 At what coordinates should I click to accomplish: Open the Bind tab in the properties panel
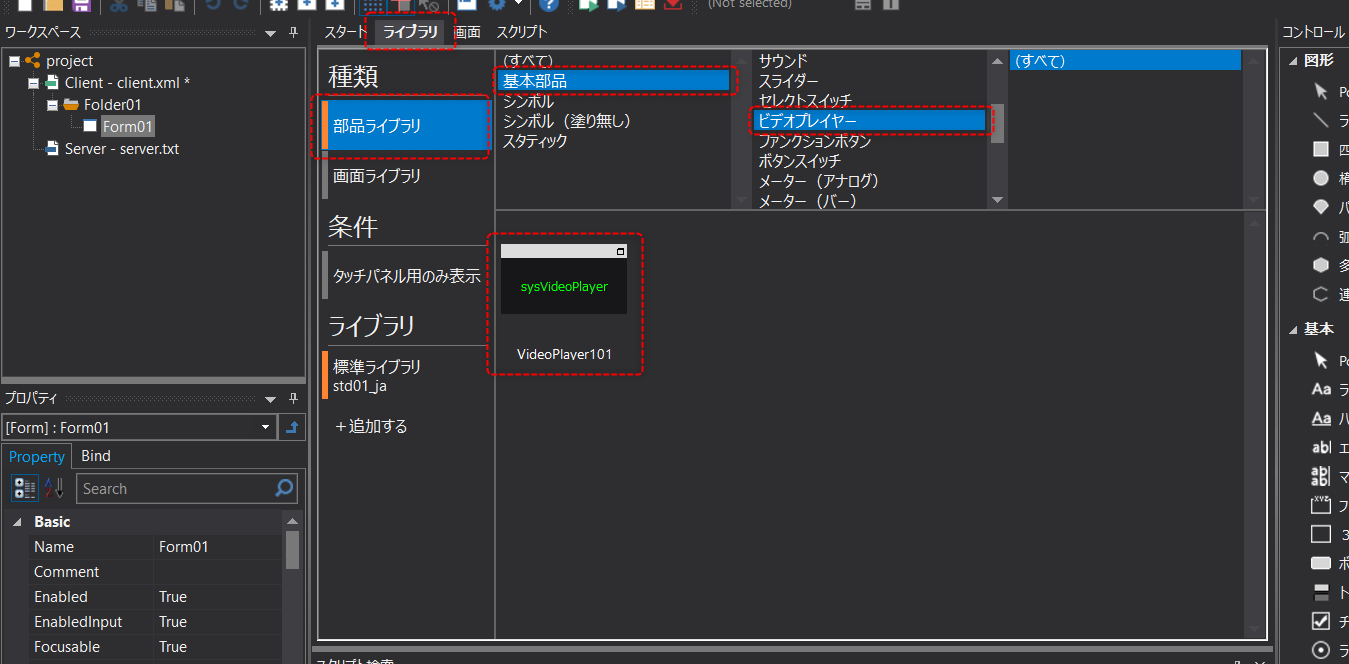[x=95, y=456]
